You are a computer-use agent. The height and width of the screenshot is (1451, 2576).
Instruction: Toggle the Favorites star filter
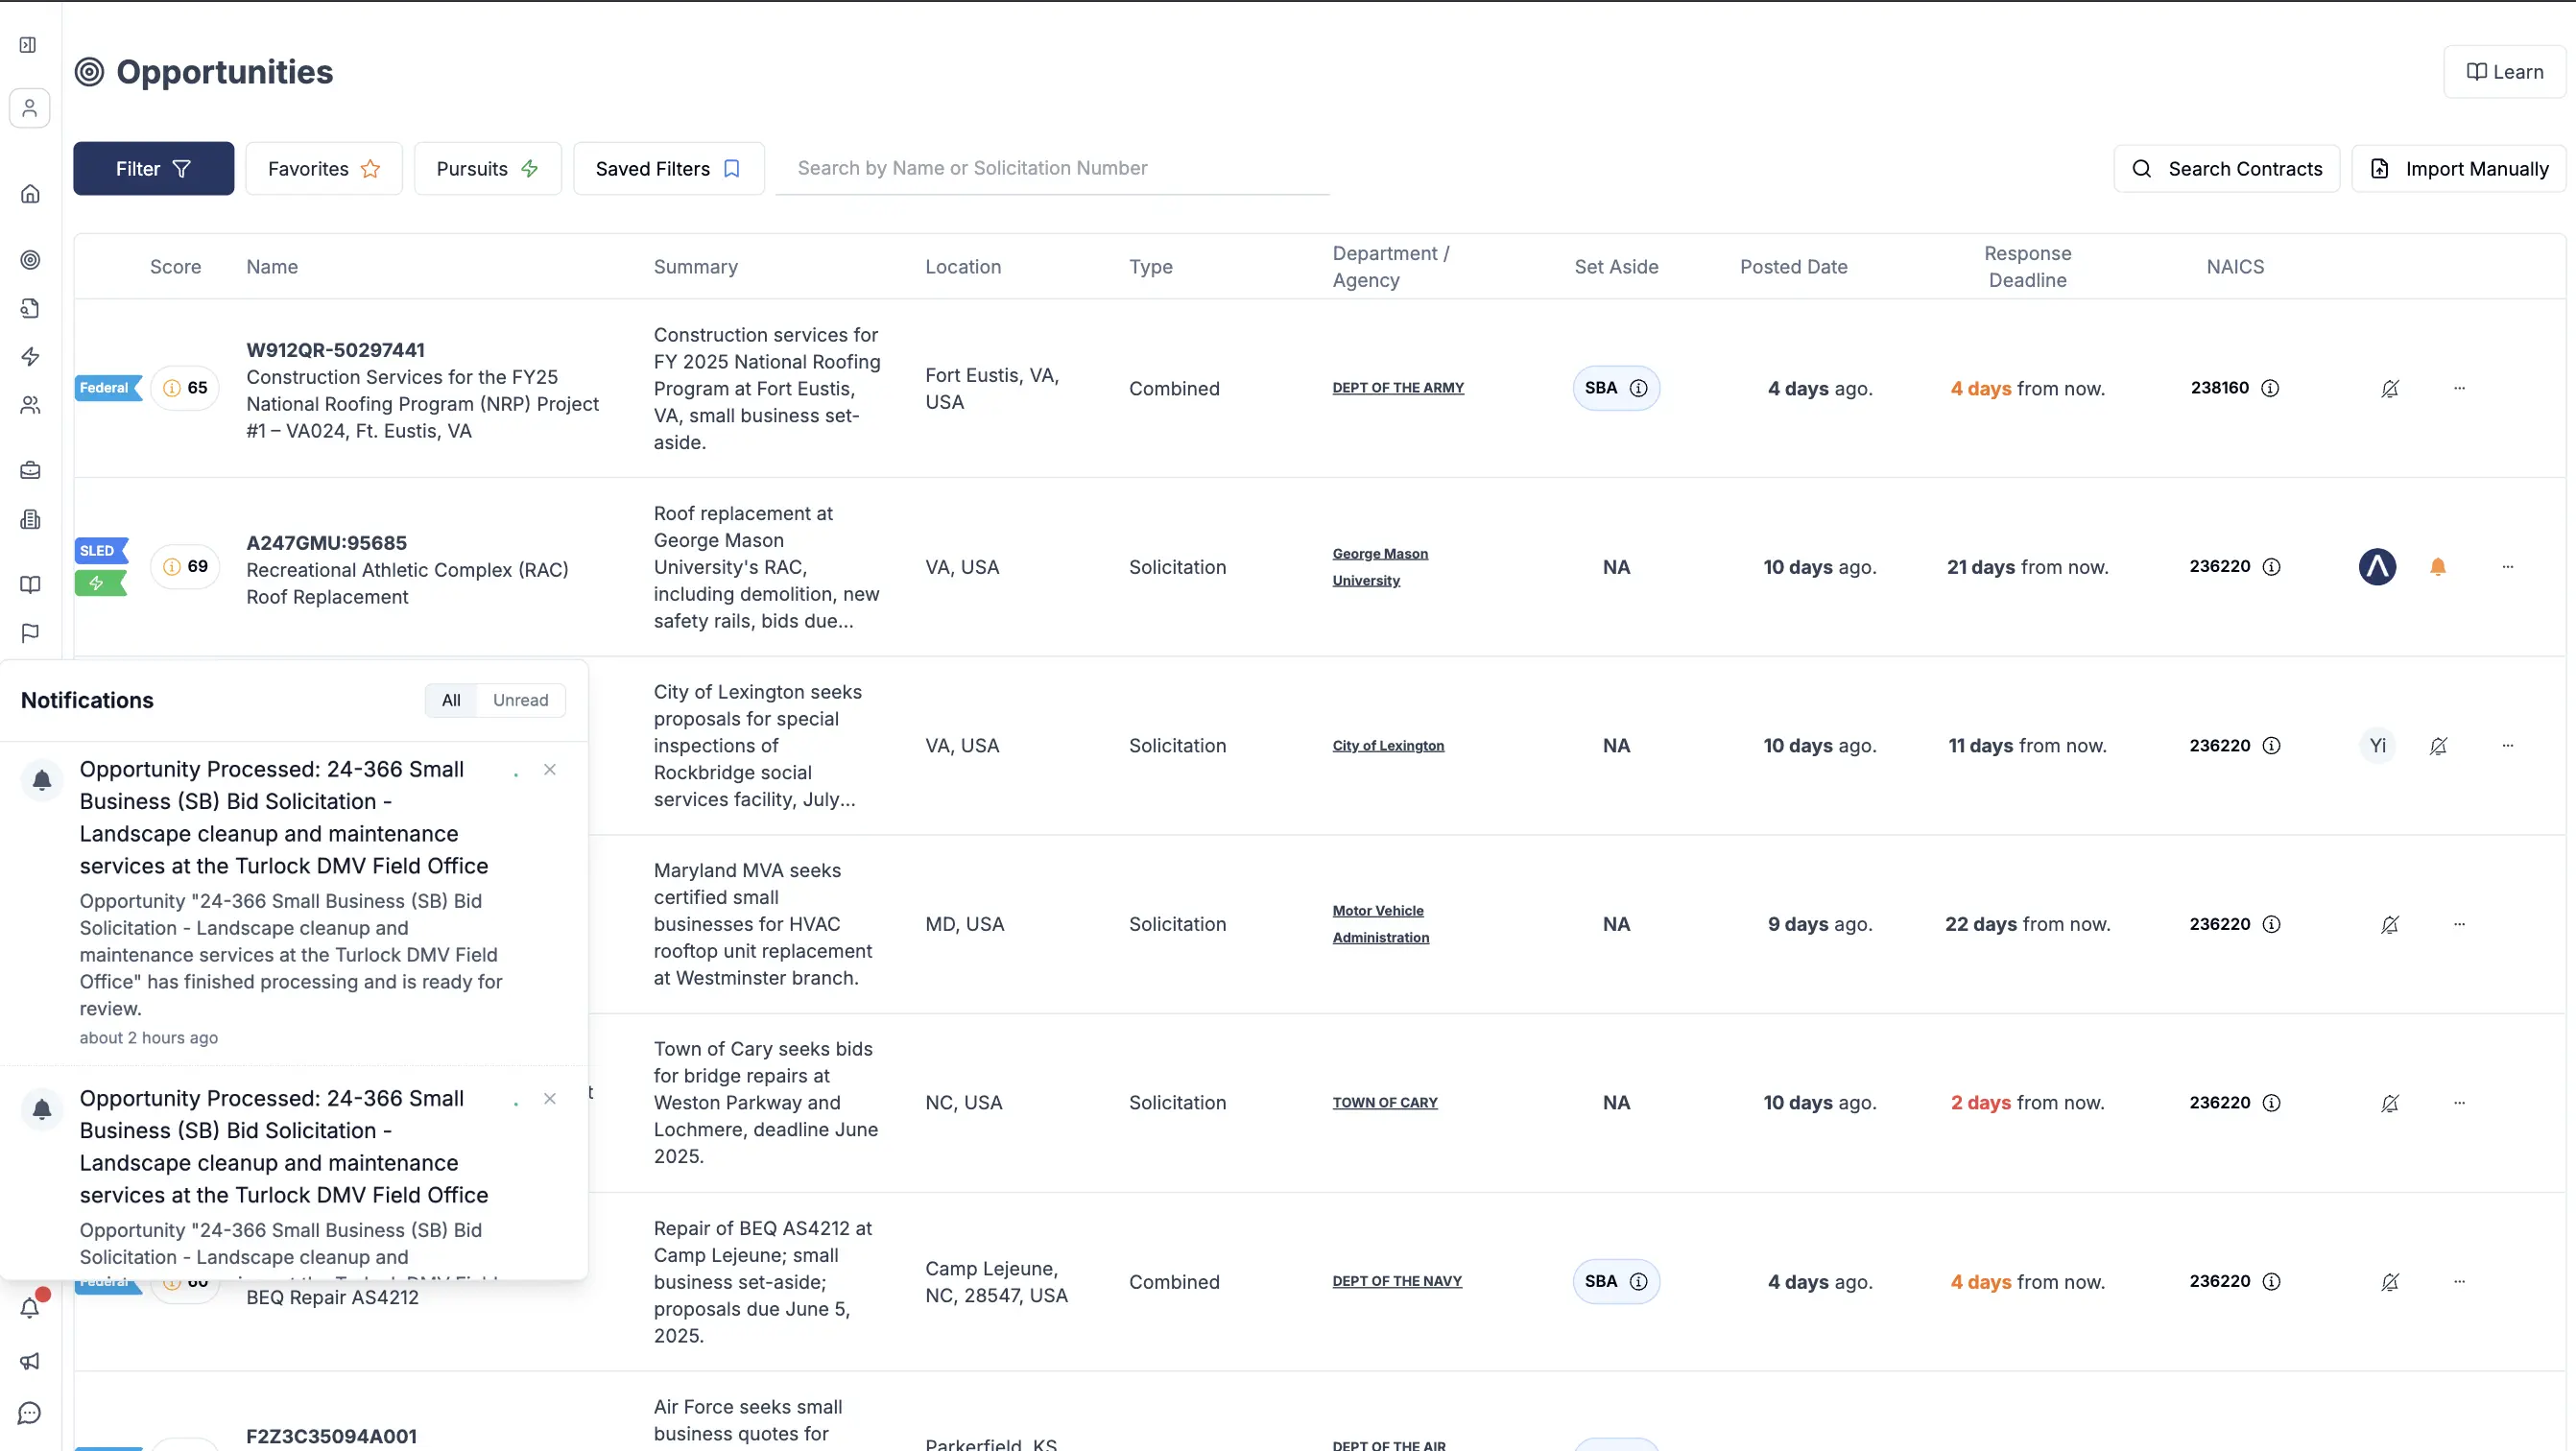tap(324, 168)
